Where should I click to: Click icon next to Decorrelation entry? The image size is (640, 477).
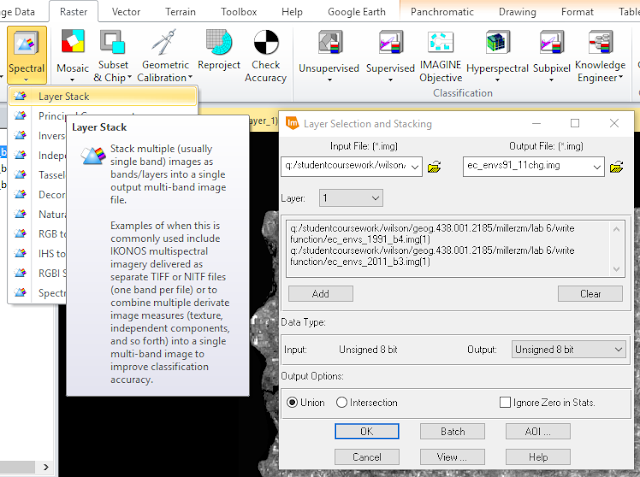tap(20, 194)
